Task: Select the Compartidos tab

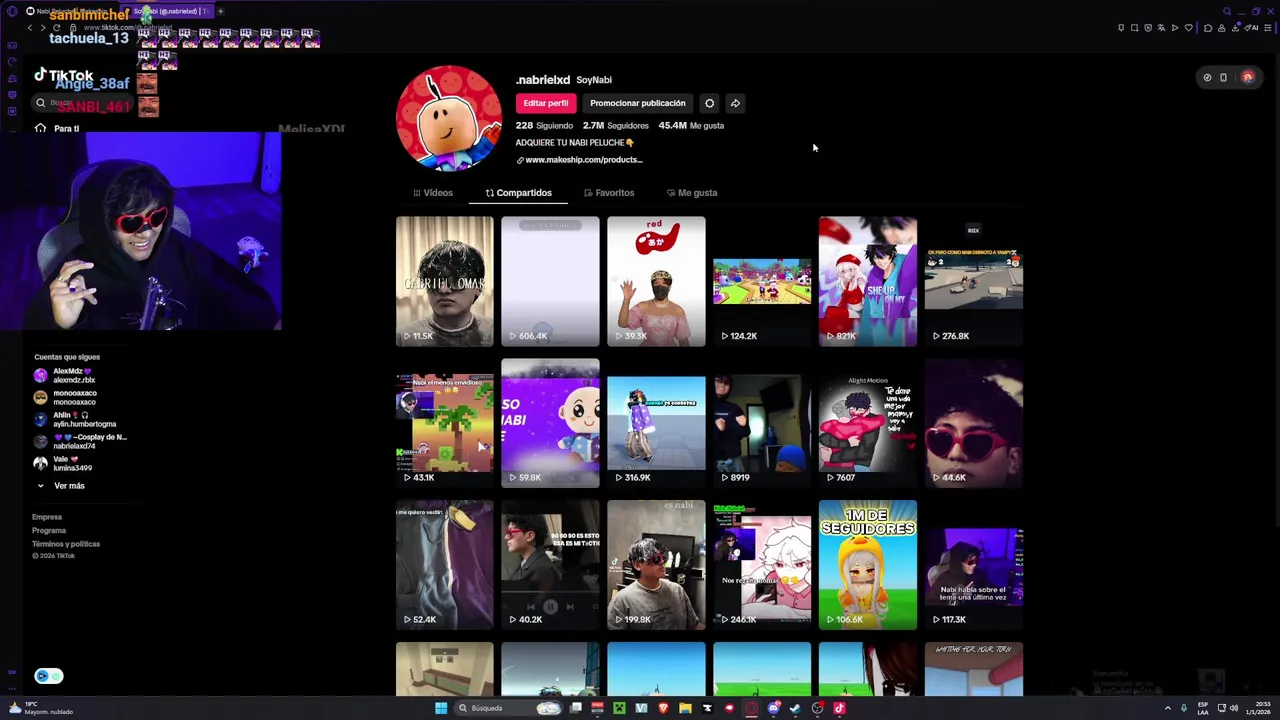Action: click(518, 193)
